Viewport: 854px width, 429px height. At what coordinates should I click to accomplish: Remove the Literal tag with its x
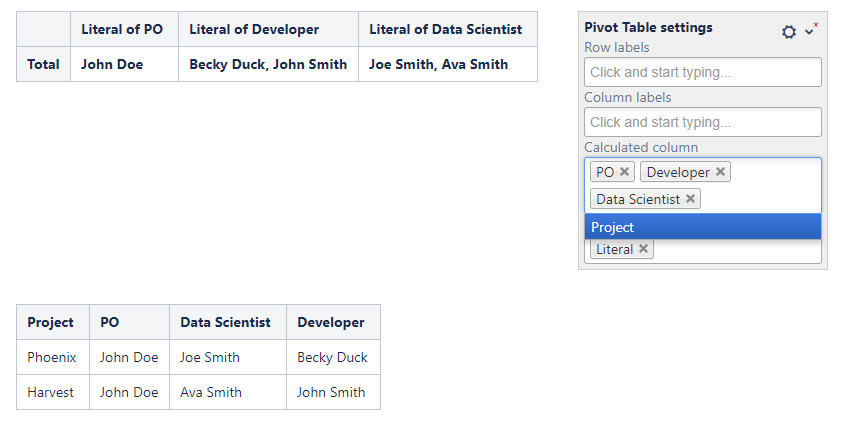pos(643,249)
